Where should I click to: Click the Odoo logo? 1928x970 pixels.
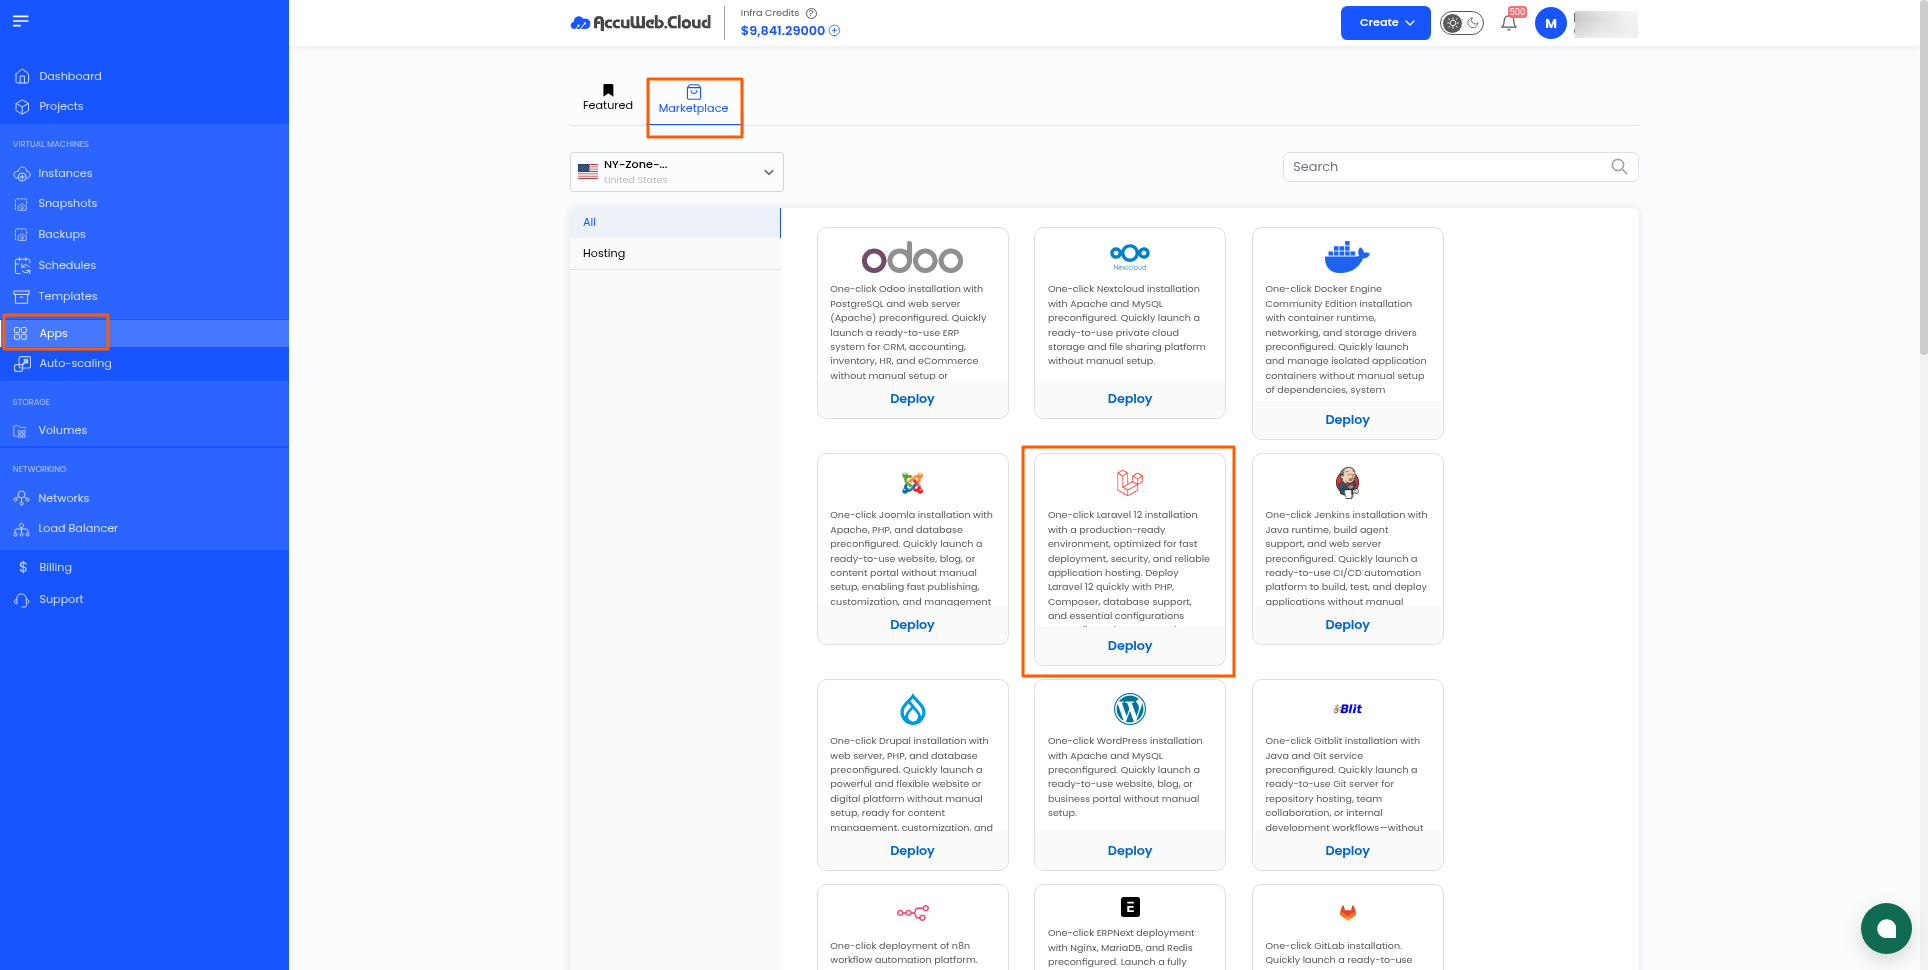(x=912, y=259)
